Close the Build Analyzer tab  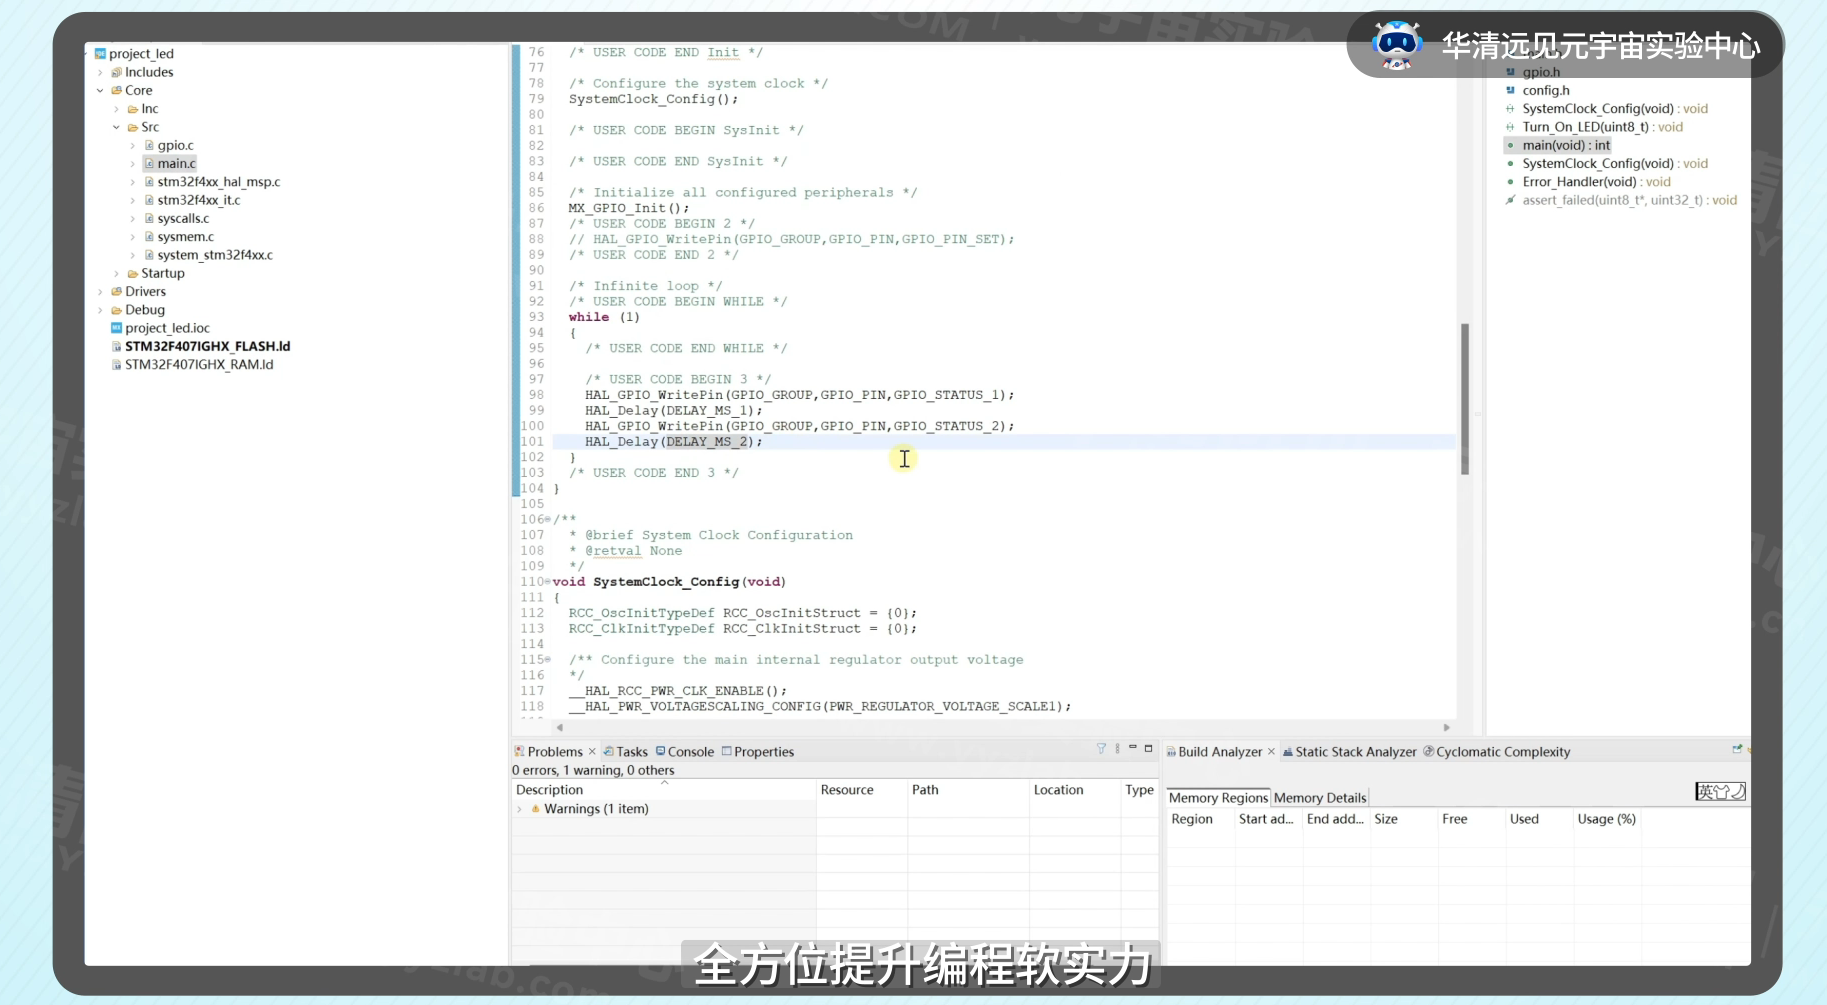(1271, 752)
